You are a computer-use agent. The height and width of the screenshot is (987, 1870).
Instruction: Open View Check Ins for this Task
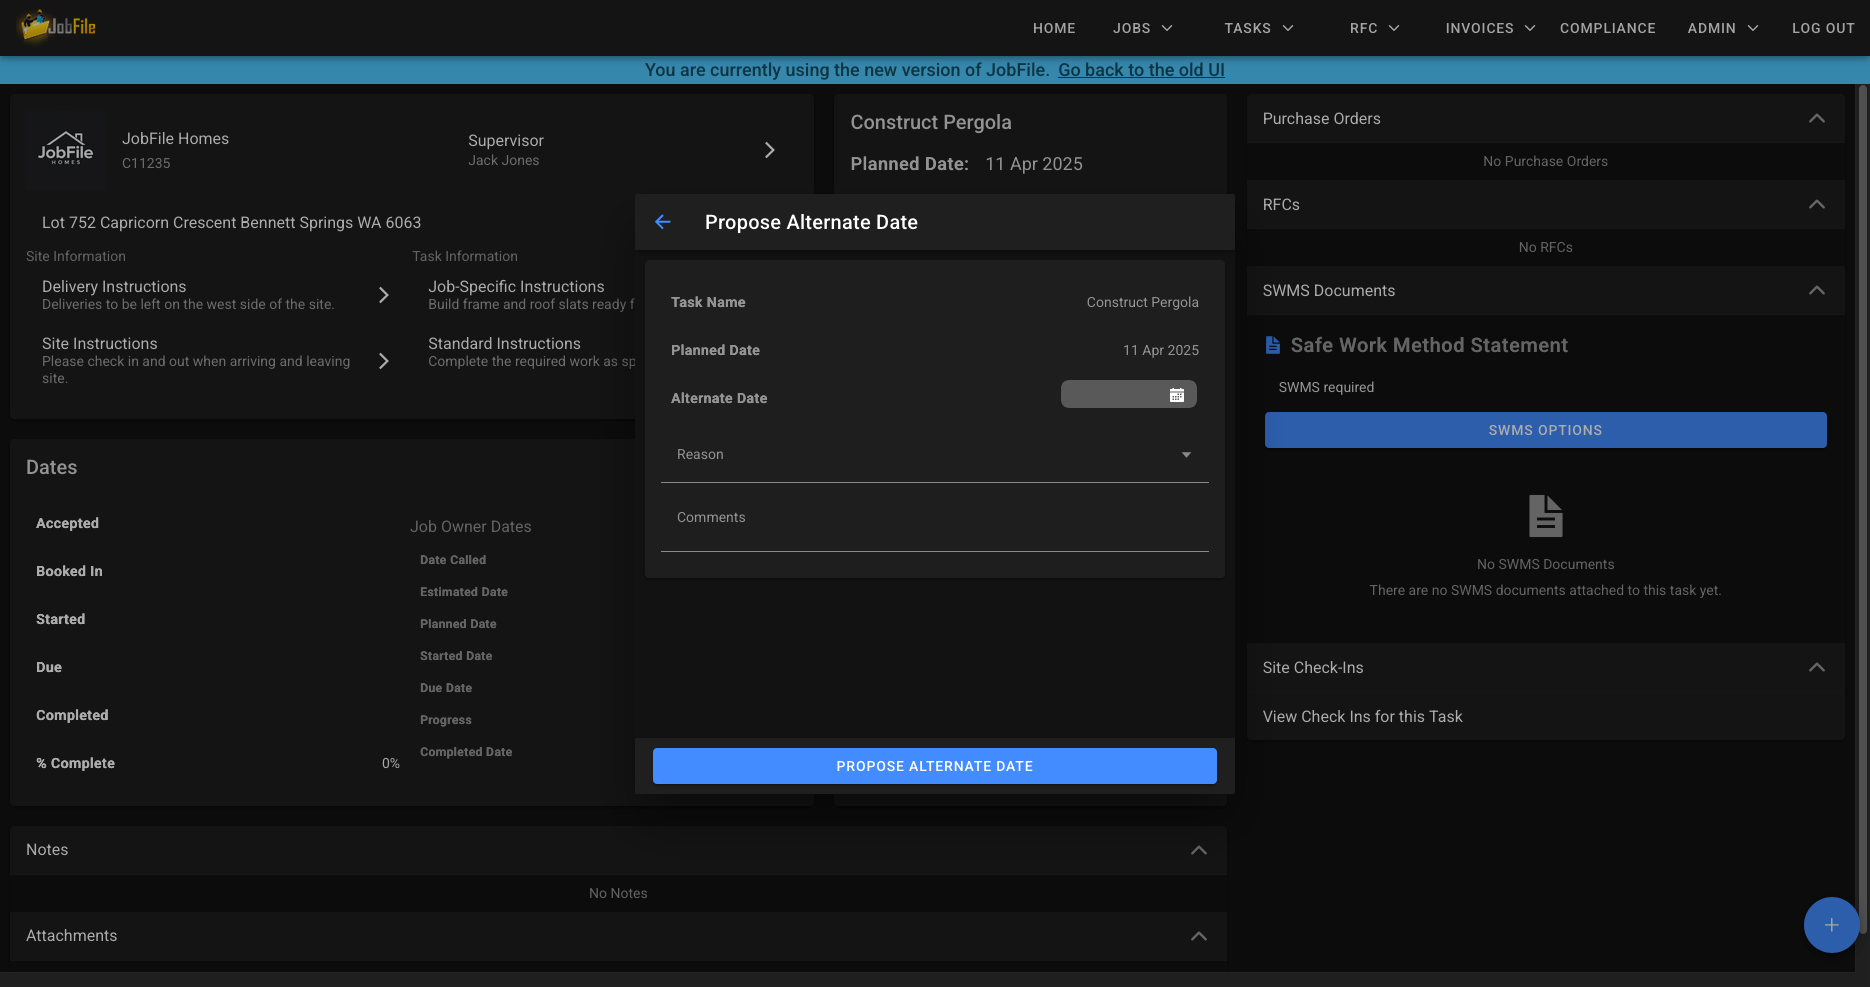[1362, 717]
